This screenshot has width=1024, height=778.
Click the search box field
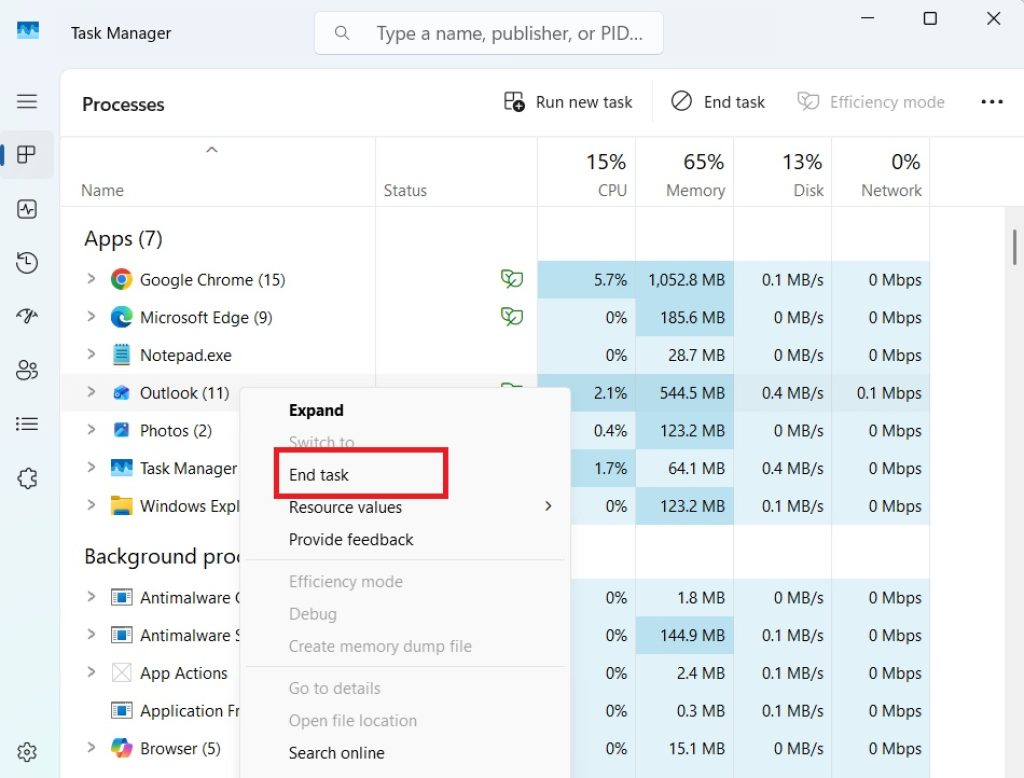coord(488,33)
